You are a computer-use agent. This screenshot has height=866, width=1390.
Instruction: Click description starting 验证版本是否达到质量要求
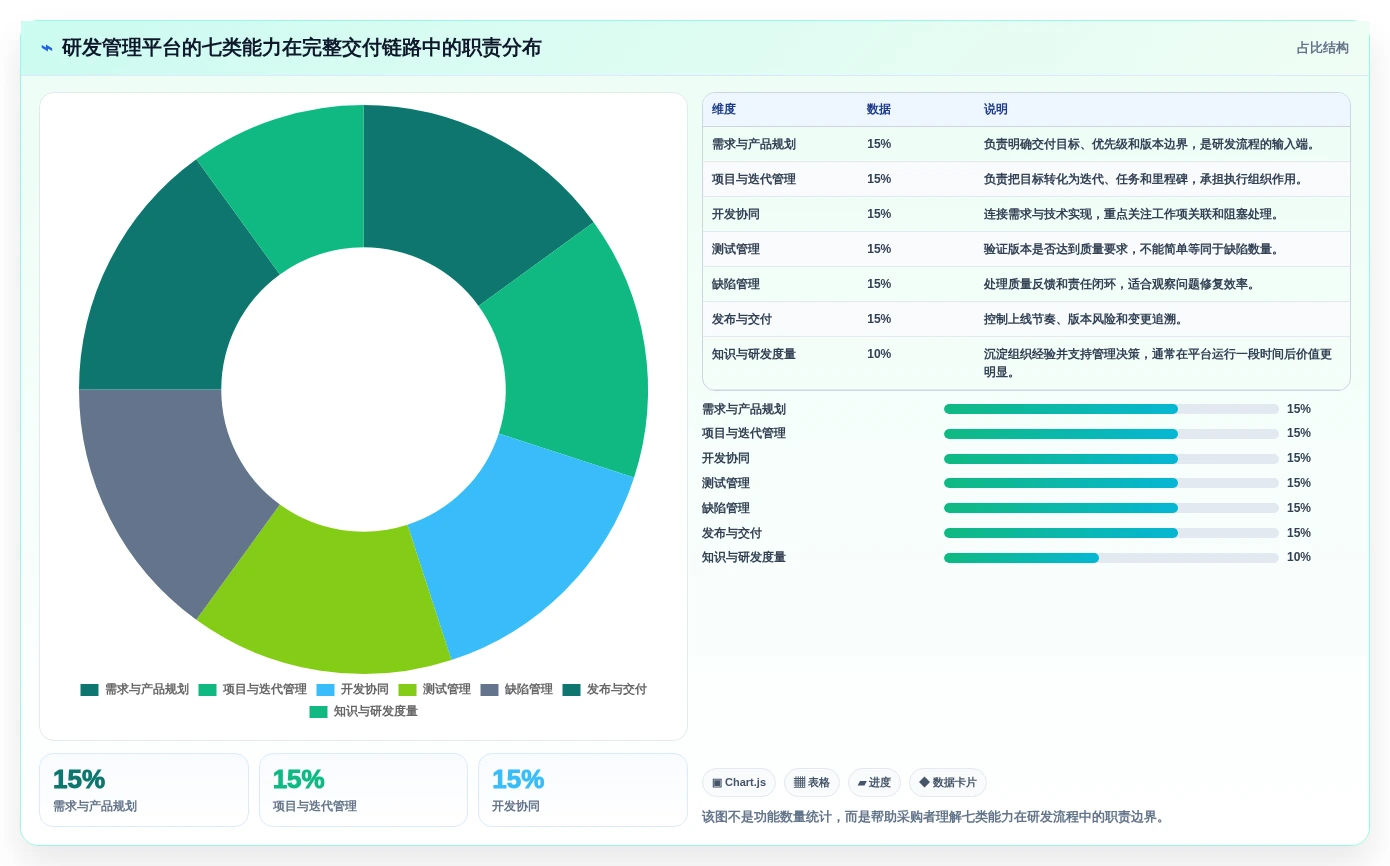point(1133,249)
